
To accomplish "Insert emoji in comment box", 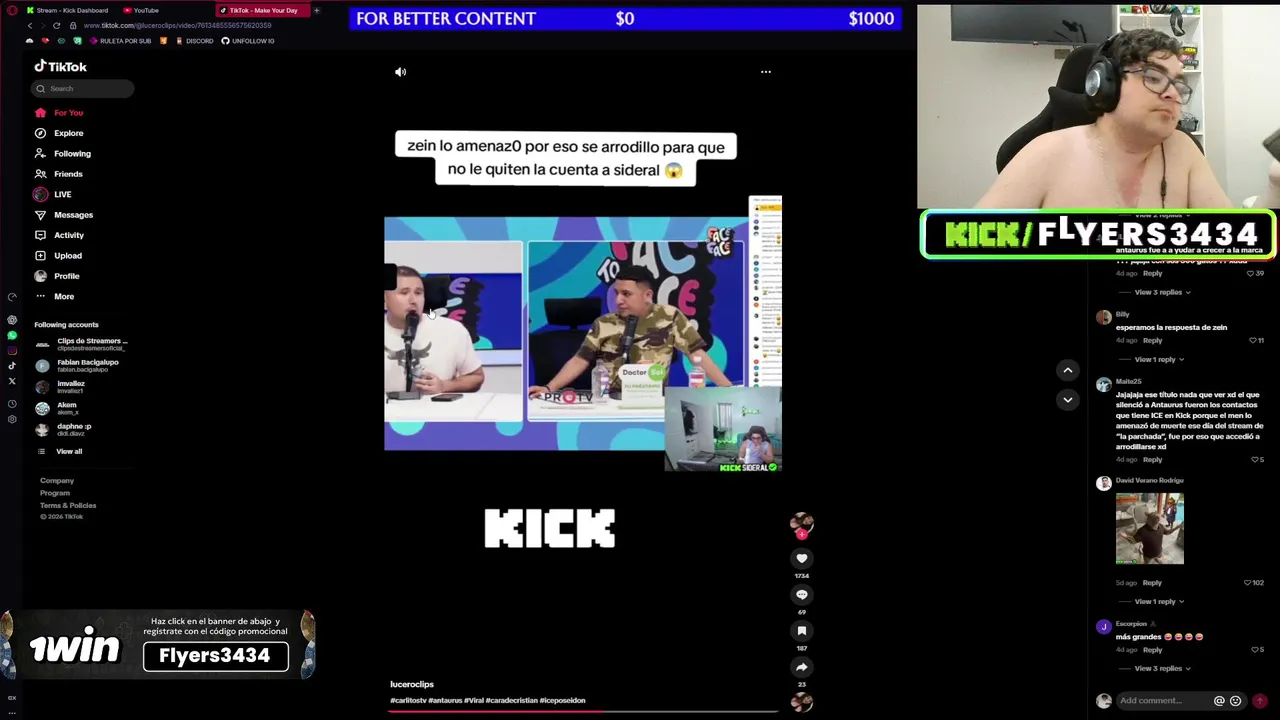I will (1236, 701).
